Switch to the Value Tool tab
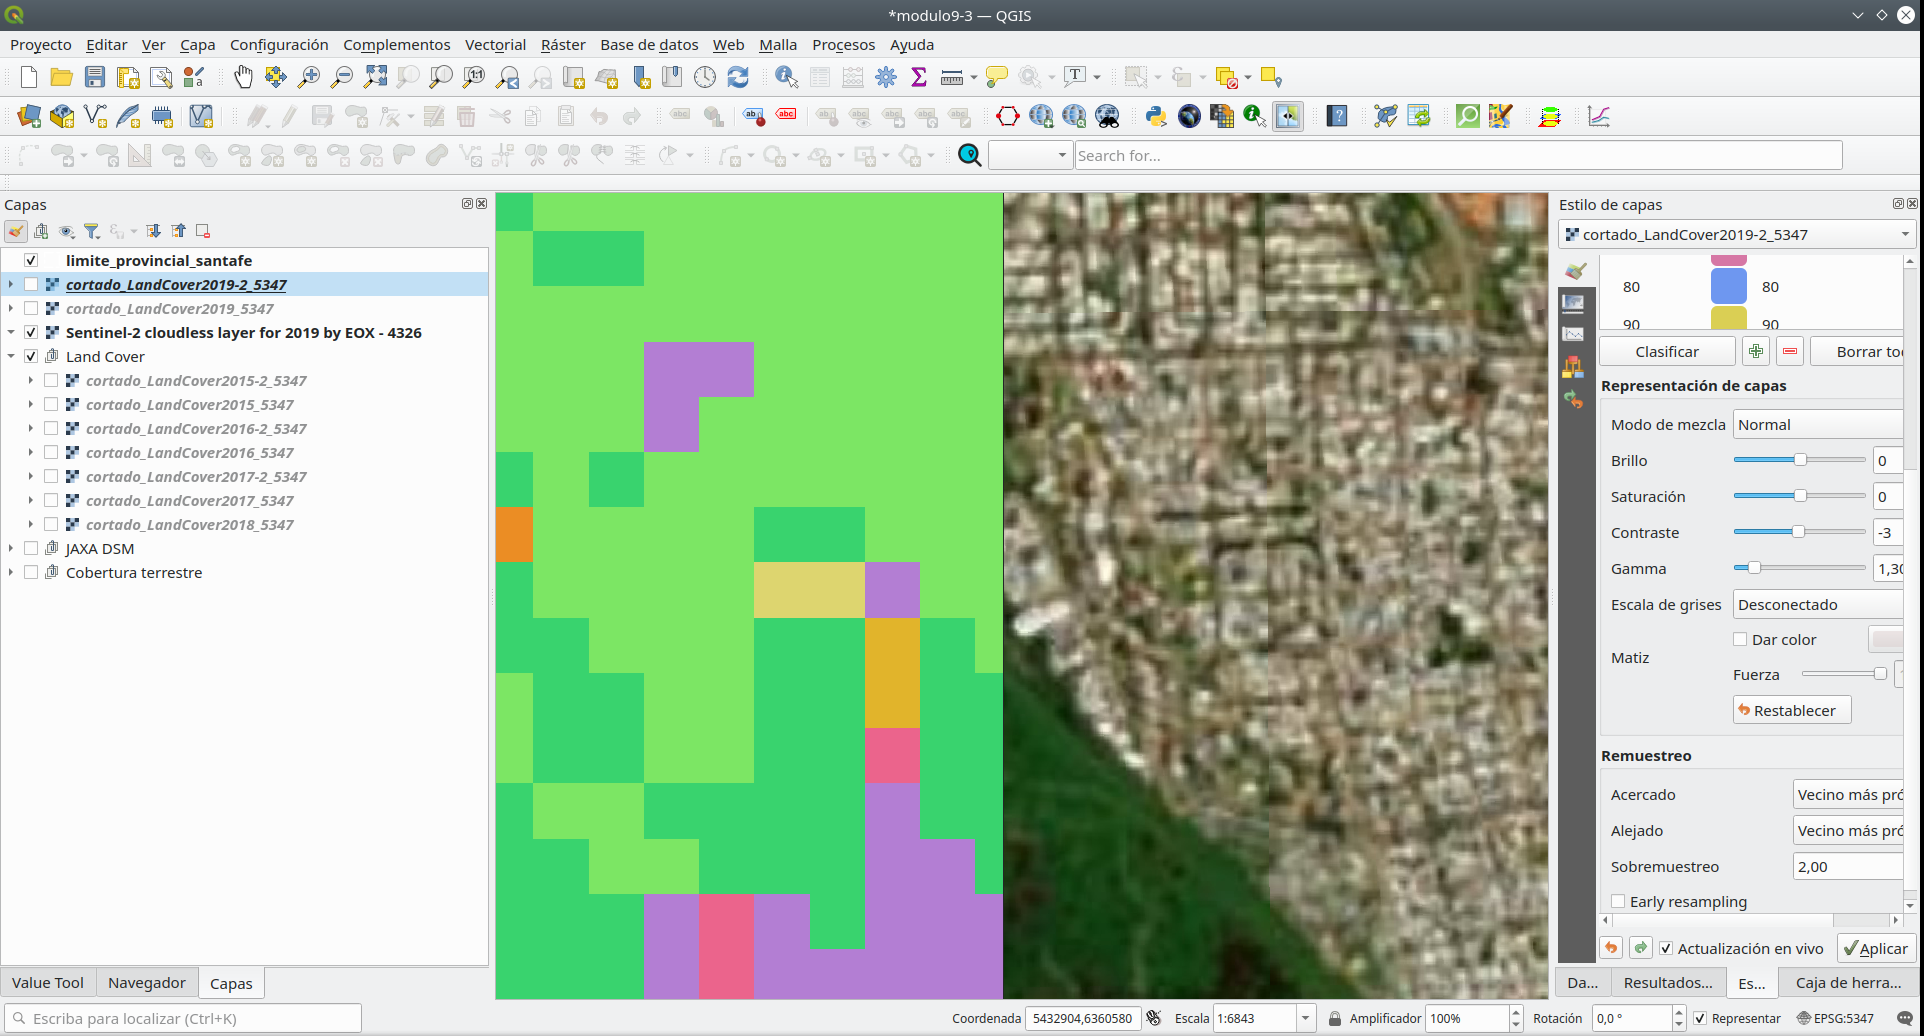 coord(48,982)
